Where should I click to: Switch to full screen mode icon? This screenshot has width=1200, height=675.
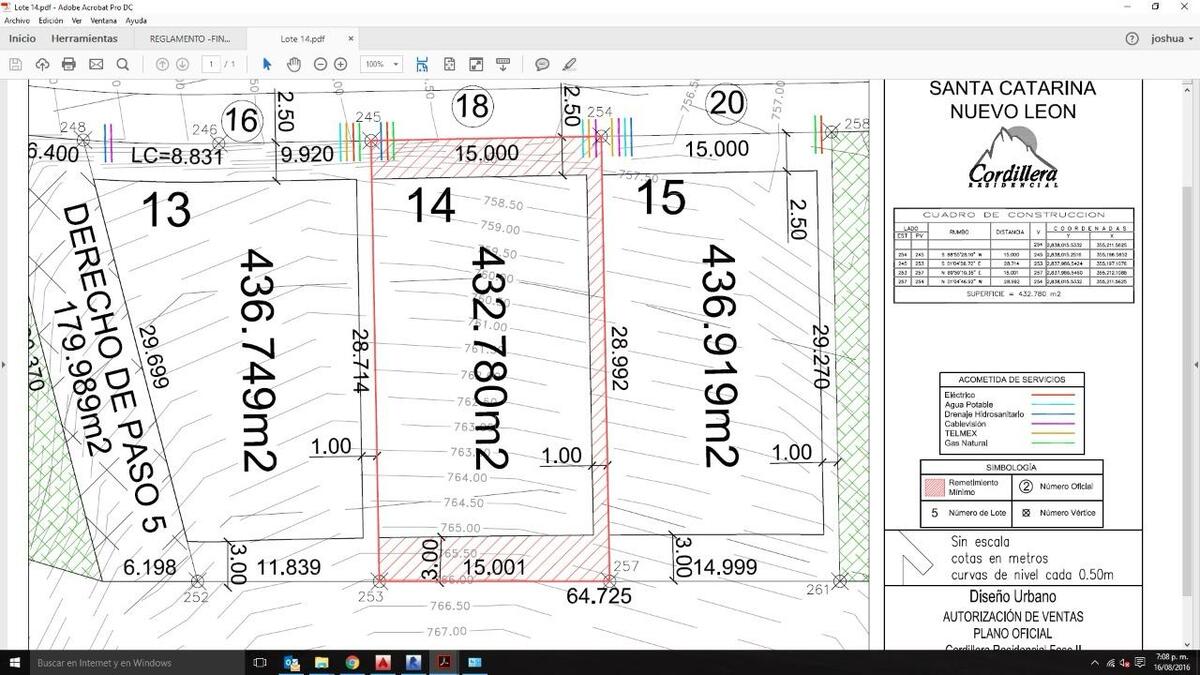(x=476, y=64)
